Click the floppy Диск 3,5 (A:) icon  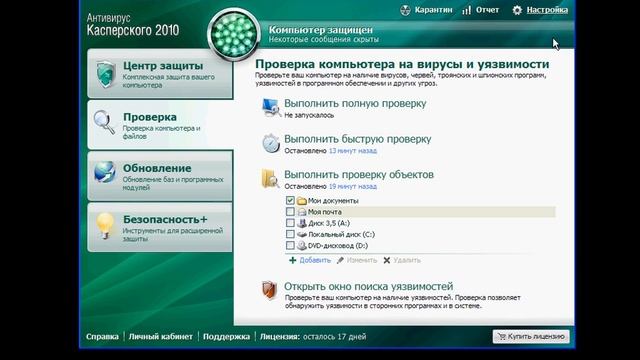point(302,223)
